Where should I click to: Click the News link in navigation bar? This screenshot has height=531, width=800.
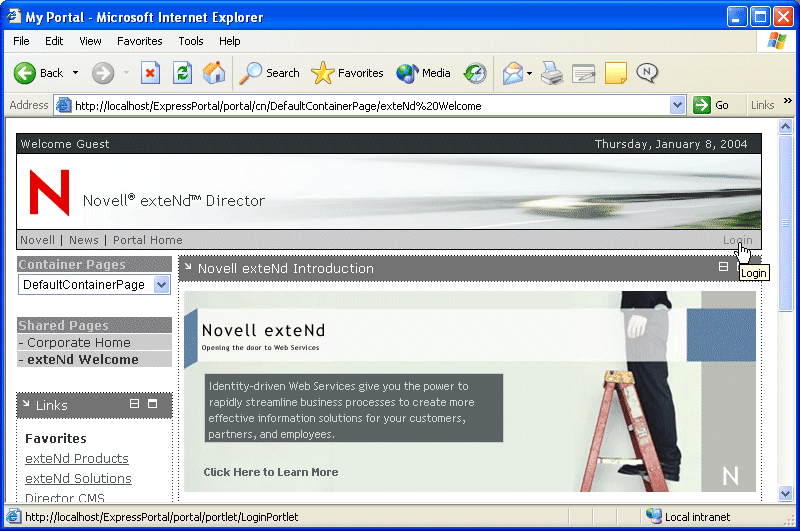coord(84,240)
